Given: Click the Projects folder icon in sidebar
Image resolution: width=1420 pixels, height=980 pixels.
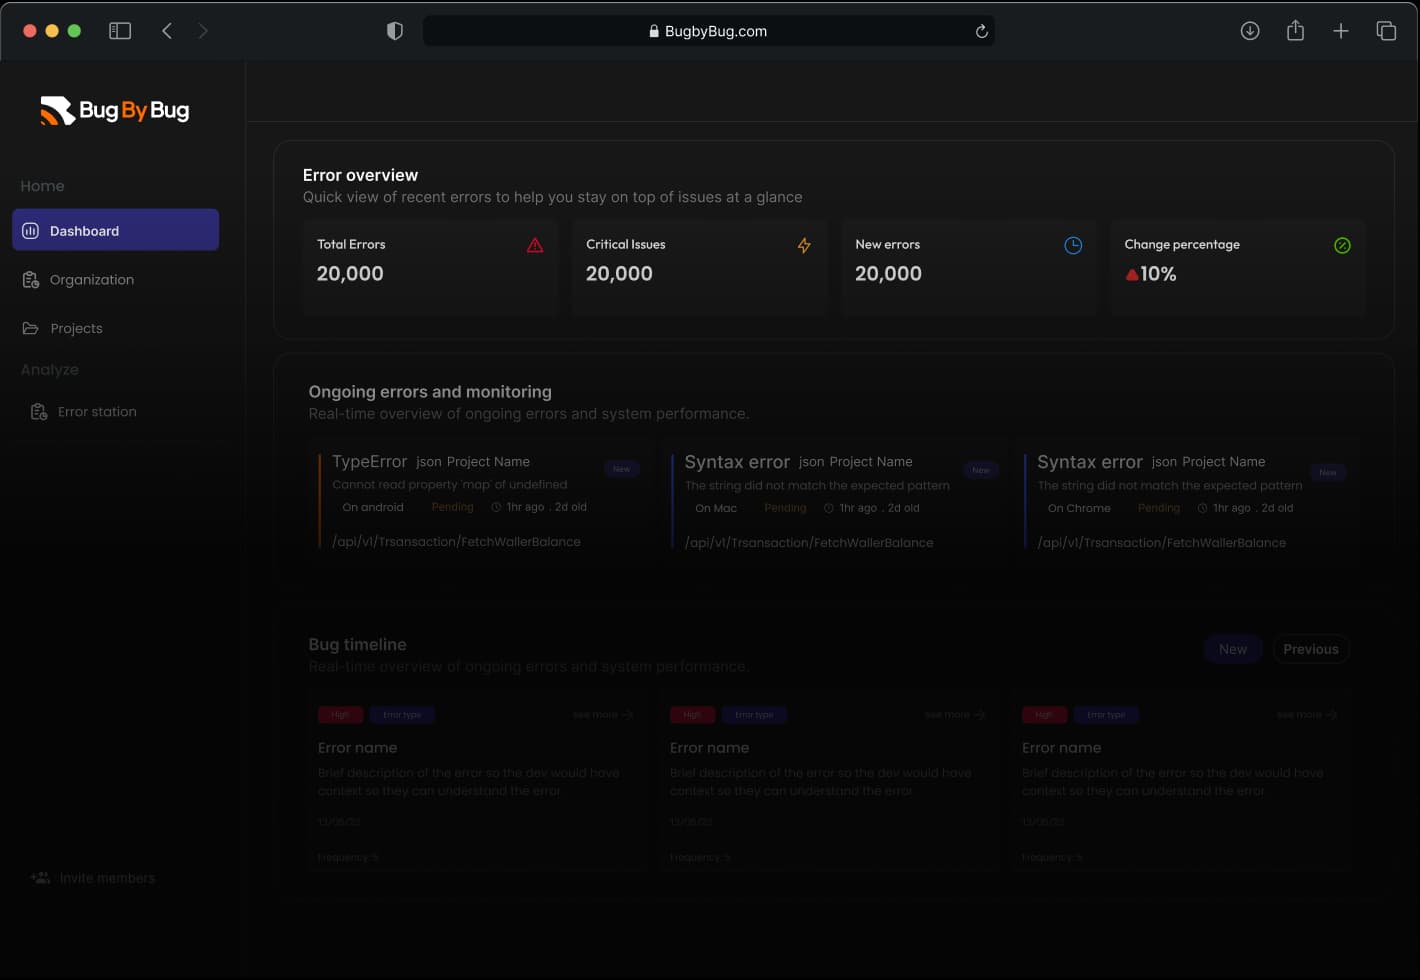Looking at the screenshot, I should click(31, 327).
